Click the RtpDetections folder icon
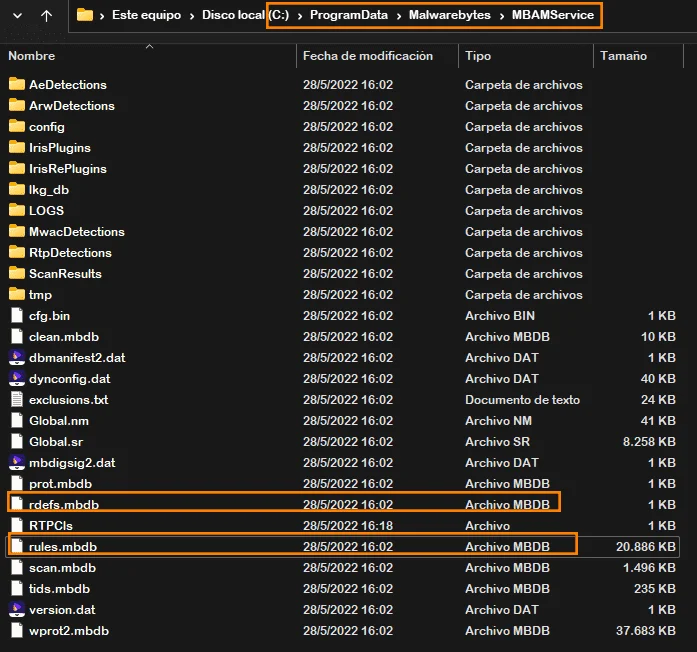The width and height of the screenshot is (697, 652). [17, 252]
